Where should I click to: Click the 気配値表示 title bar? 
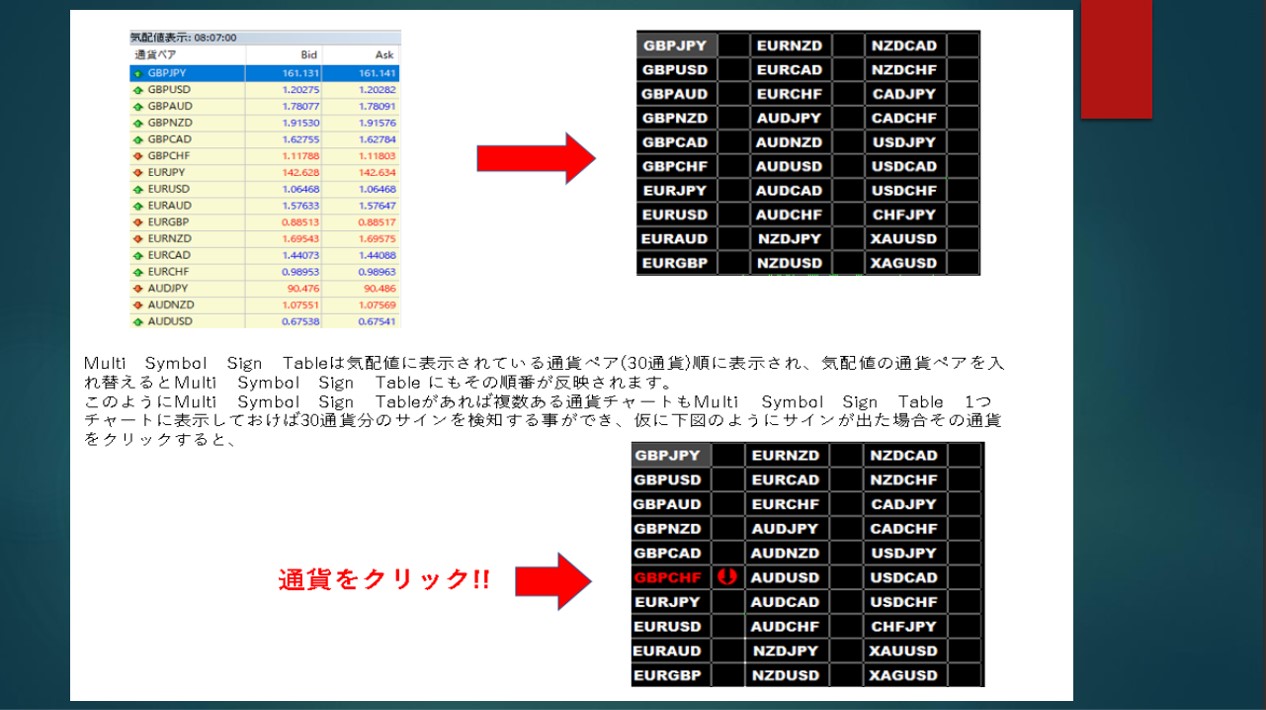tap(265, 38)
